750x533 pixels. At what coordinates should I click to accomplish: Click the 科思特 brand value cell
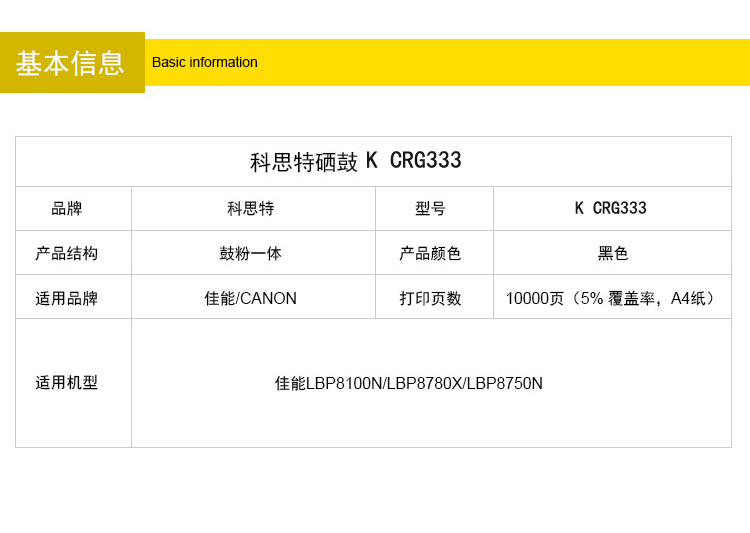[x=251, y=209]
